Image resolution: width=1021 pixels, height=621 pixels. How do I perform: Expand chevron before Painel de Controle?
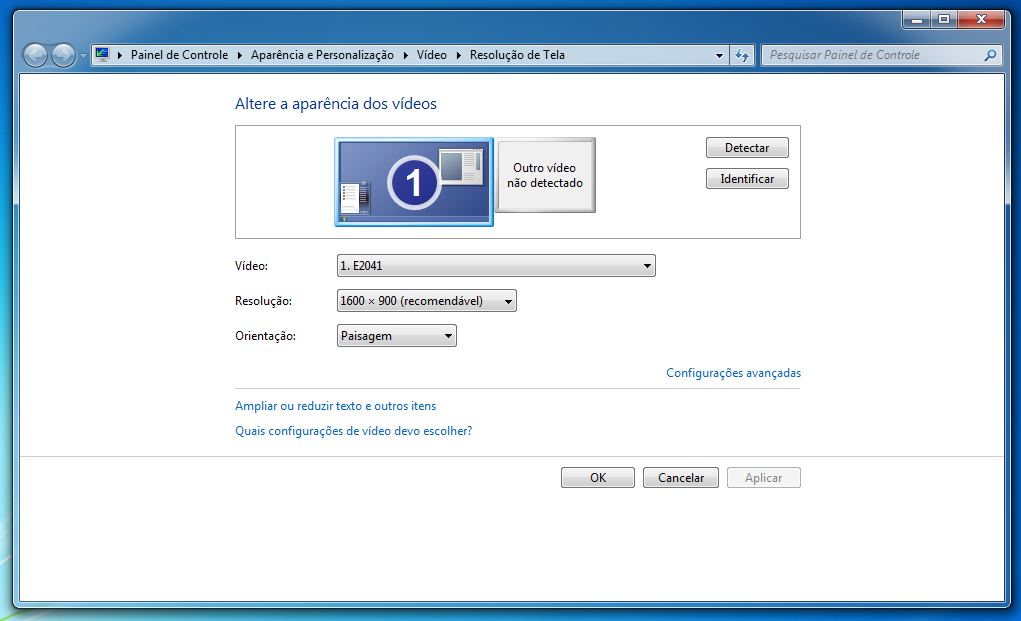pos(120,55)
